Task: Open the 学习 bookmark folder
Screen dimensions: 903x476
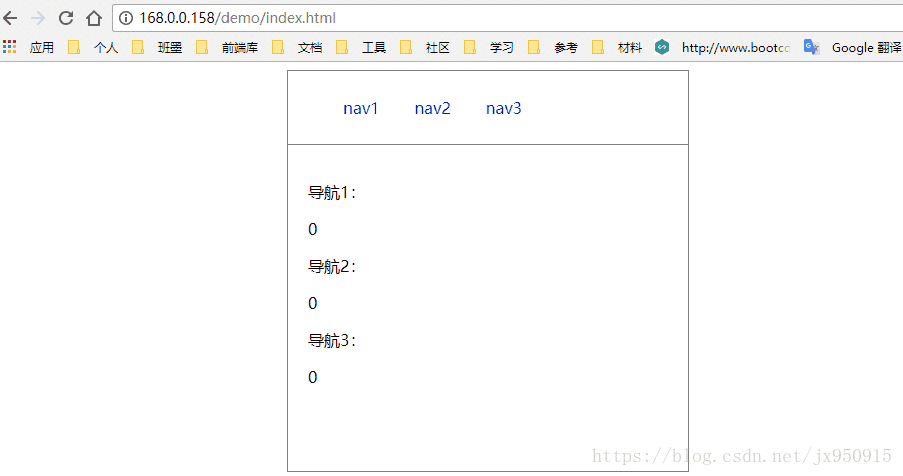Action: point(489,47)
